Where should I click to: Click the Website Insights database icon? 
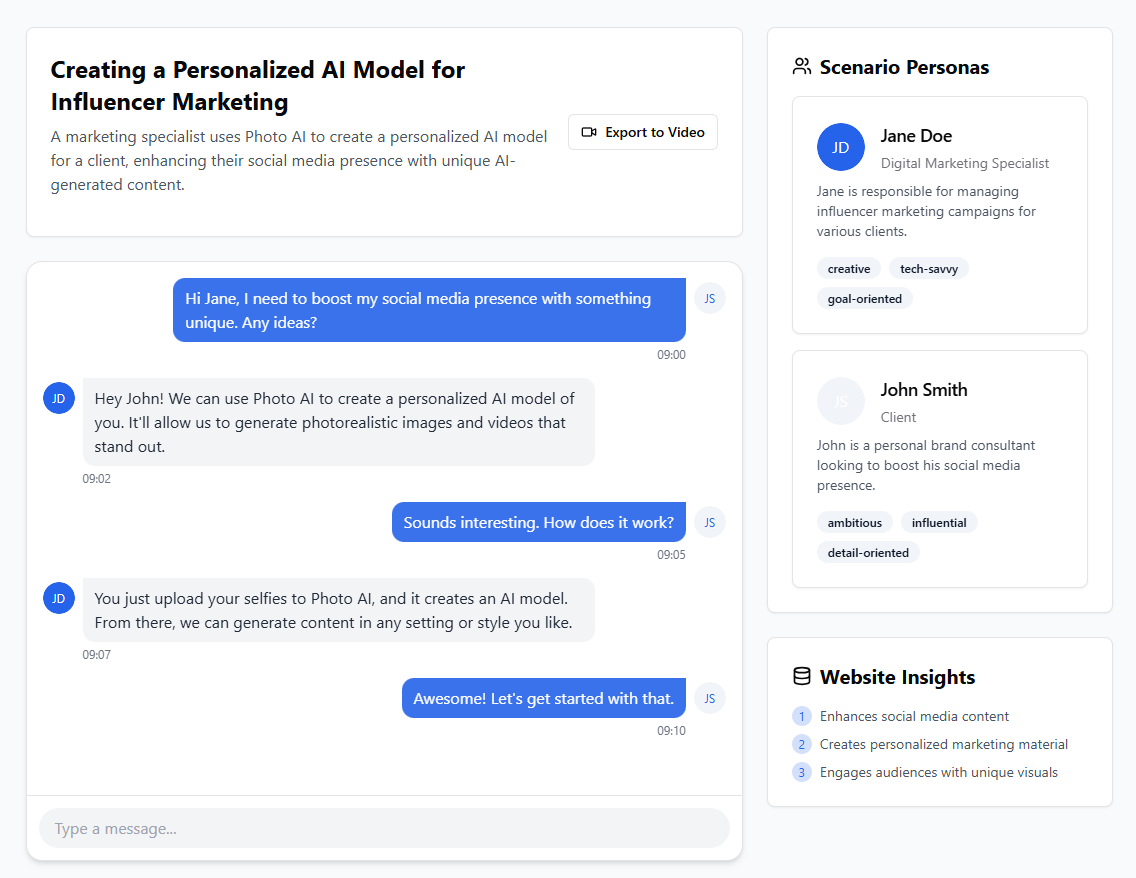point(802,676)
